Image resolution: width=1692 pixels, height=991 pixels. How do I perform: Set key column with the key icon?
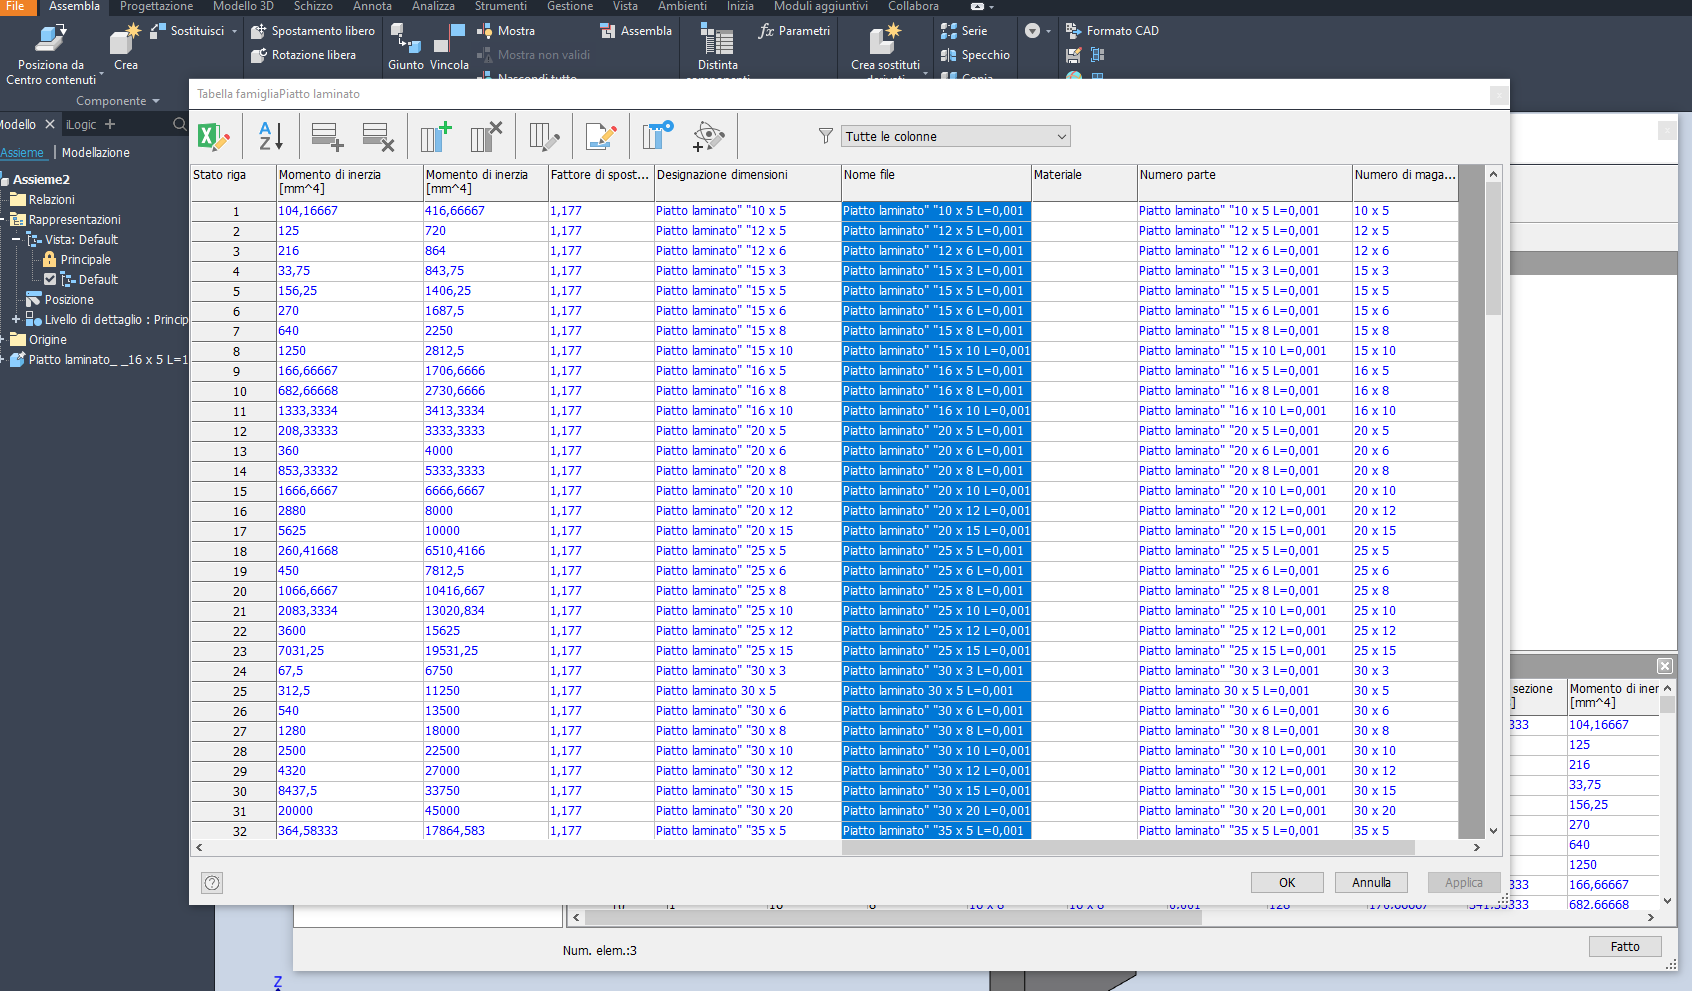point(658,136)
